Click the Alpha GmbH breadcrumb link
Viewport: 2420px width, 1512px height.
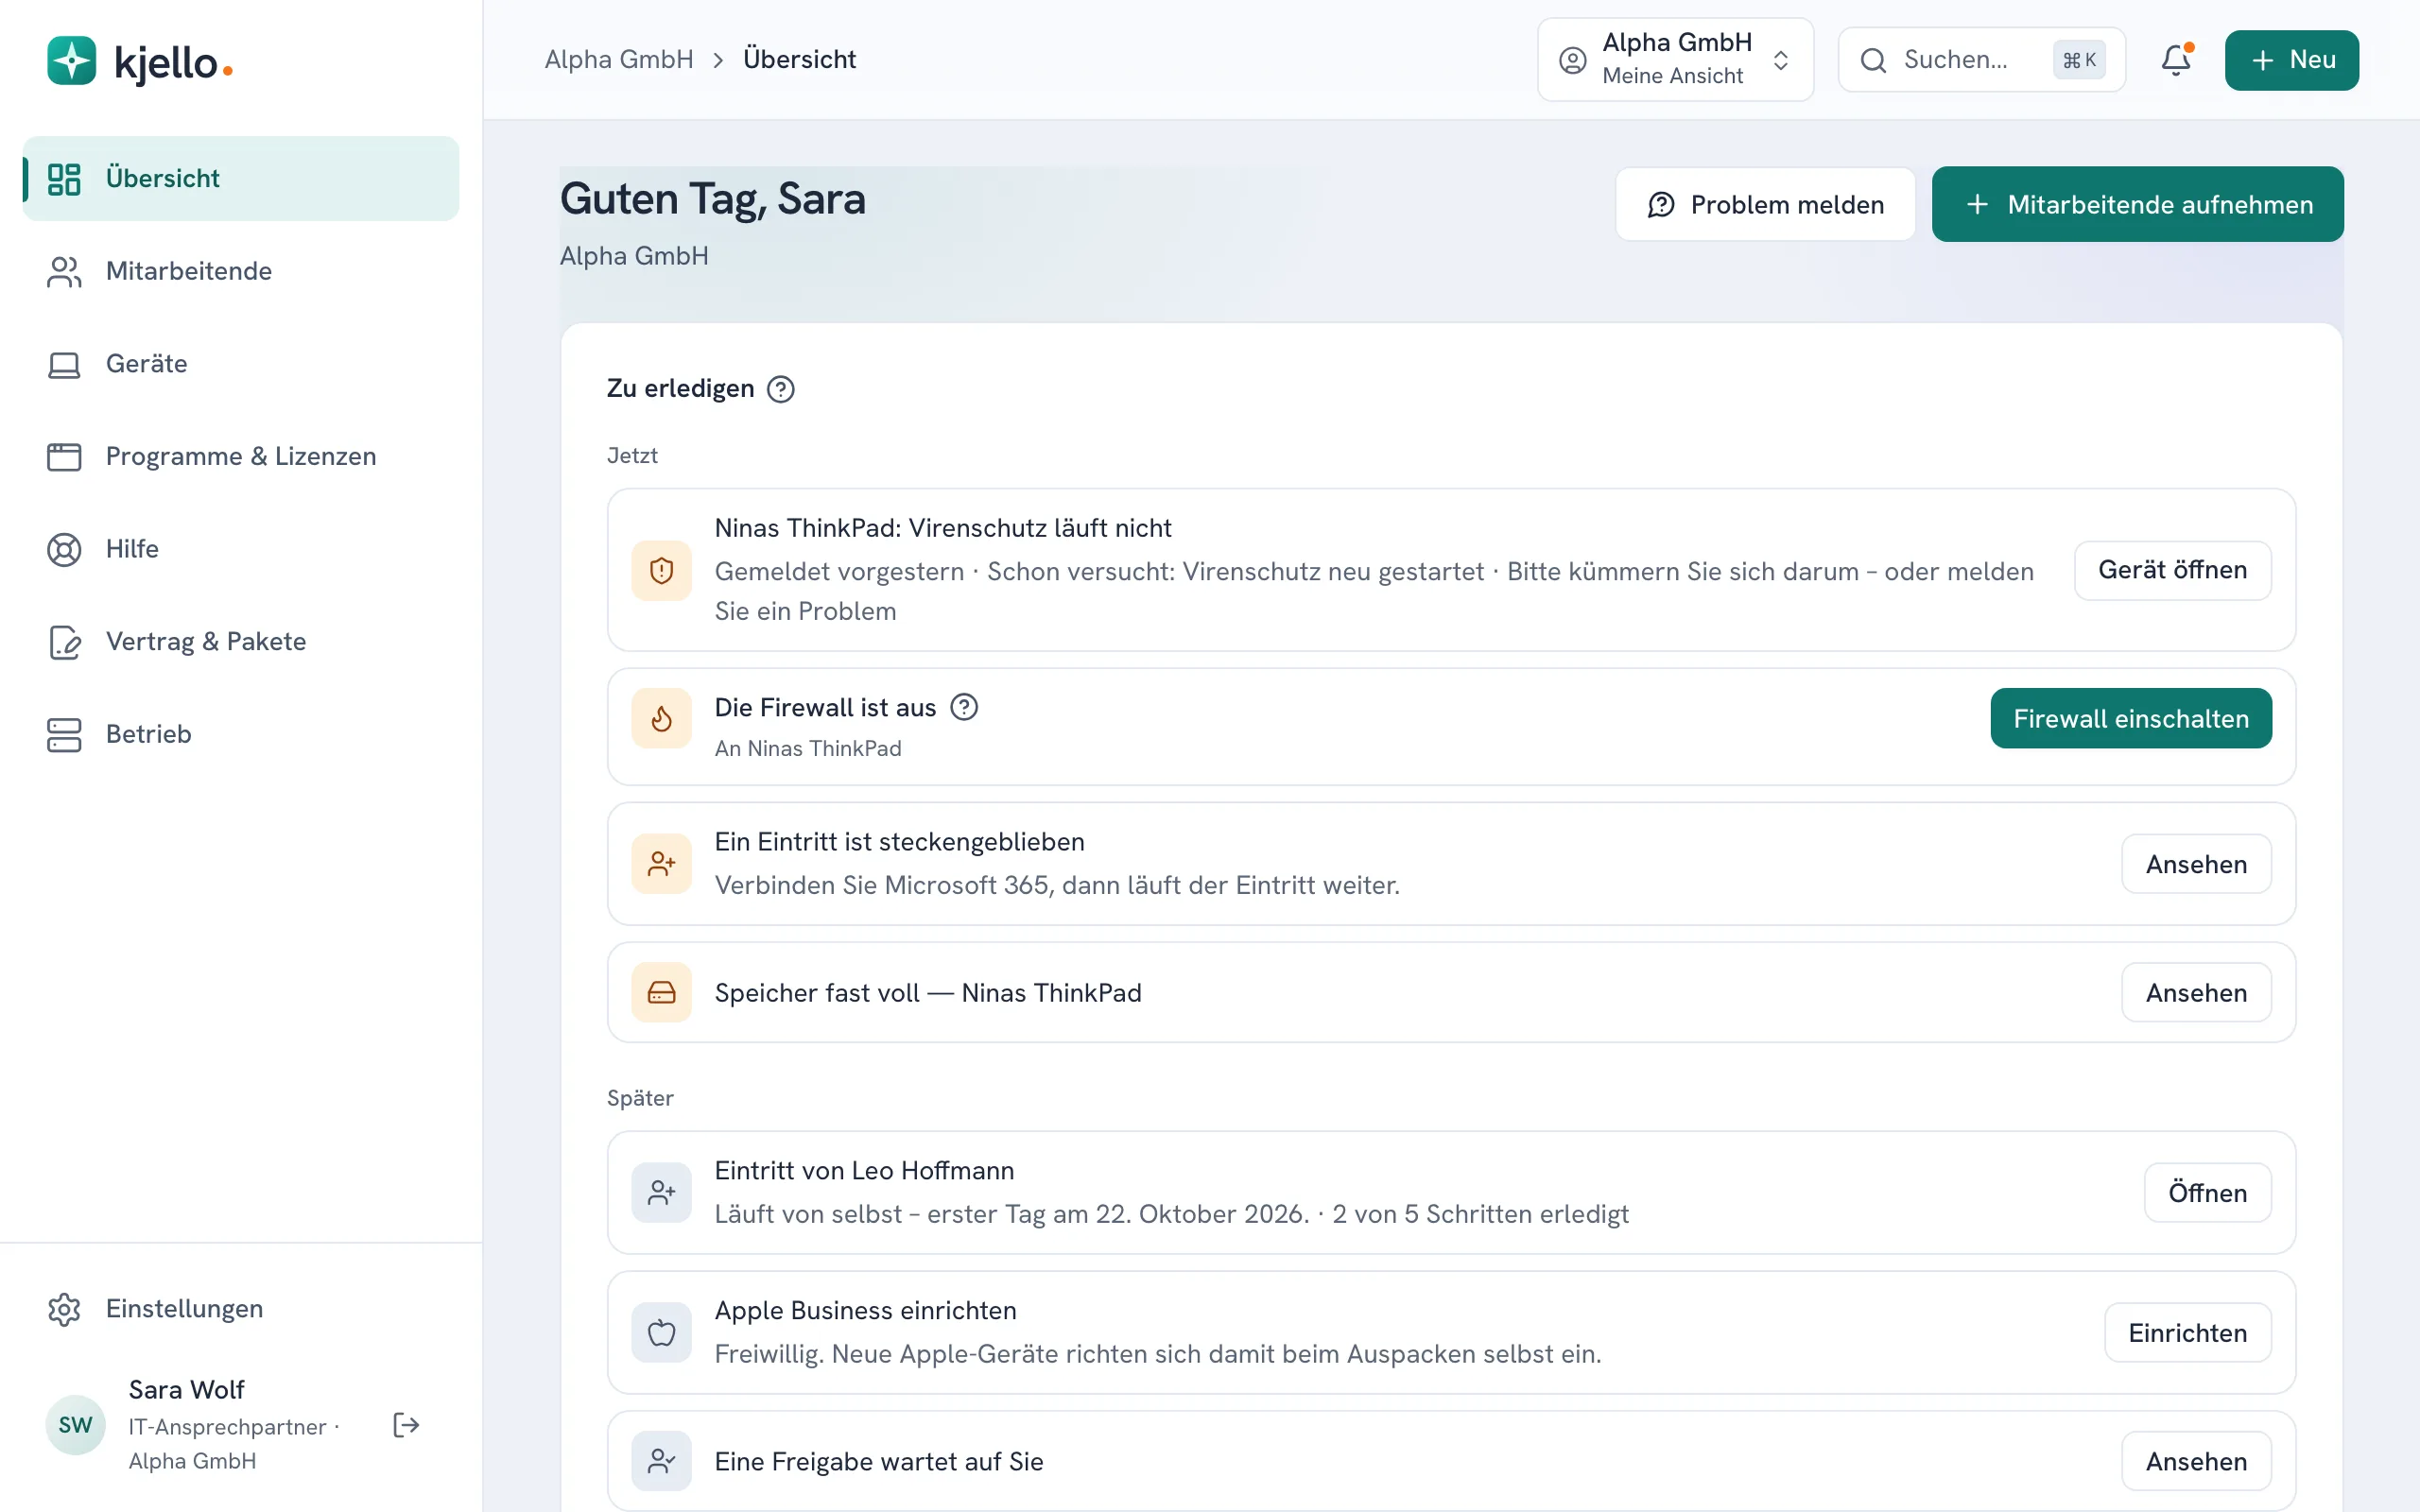pos(619,60)
